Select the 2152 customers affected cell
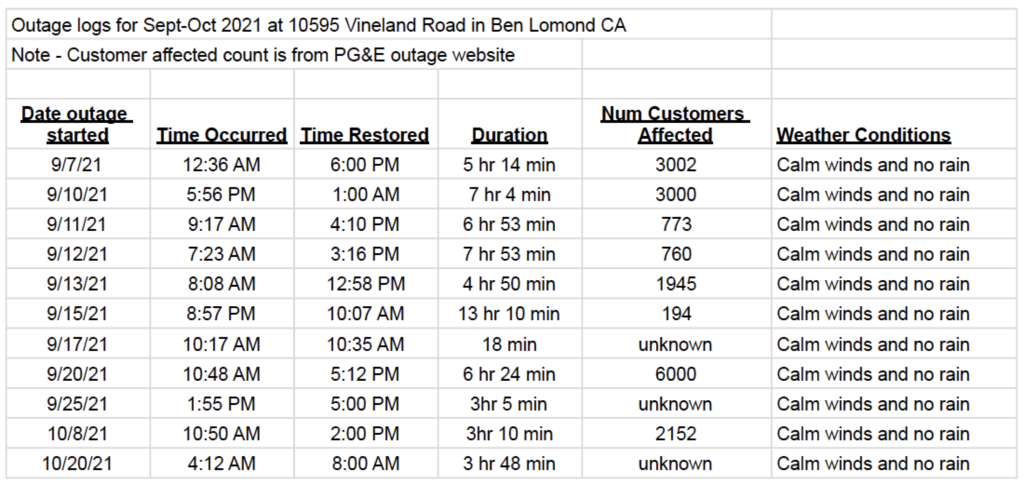1024x485 pixels. [x=677, y=433]
